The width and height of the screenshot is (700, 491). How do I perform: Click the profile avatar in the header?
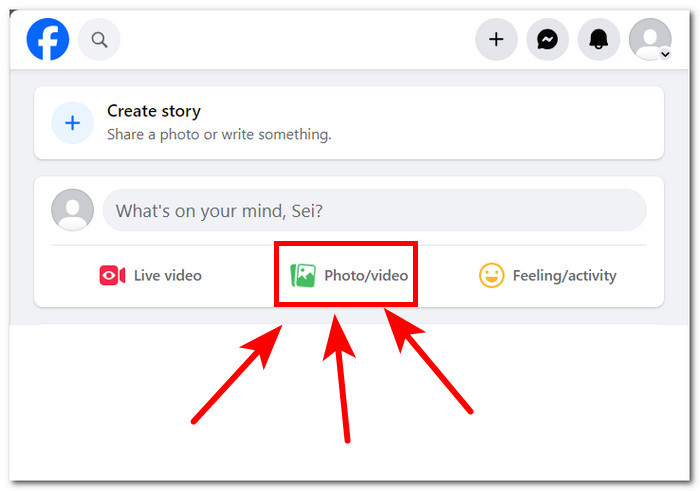click(649, 39)
